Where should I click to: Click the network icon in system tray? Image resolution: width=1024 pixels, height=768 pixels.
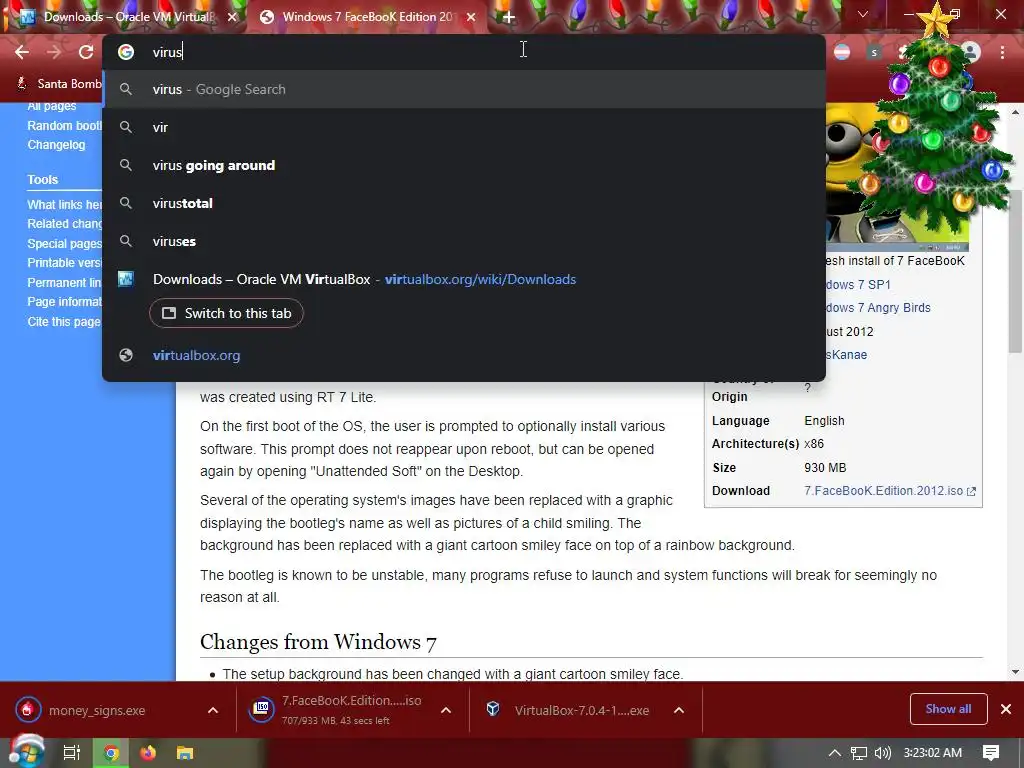[x=859, y=753]
